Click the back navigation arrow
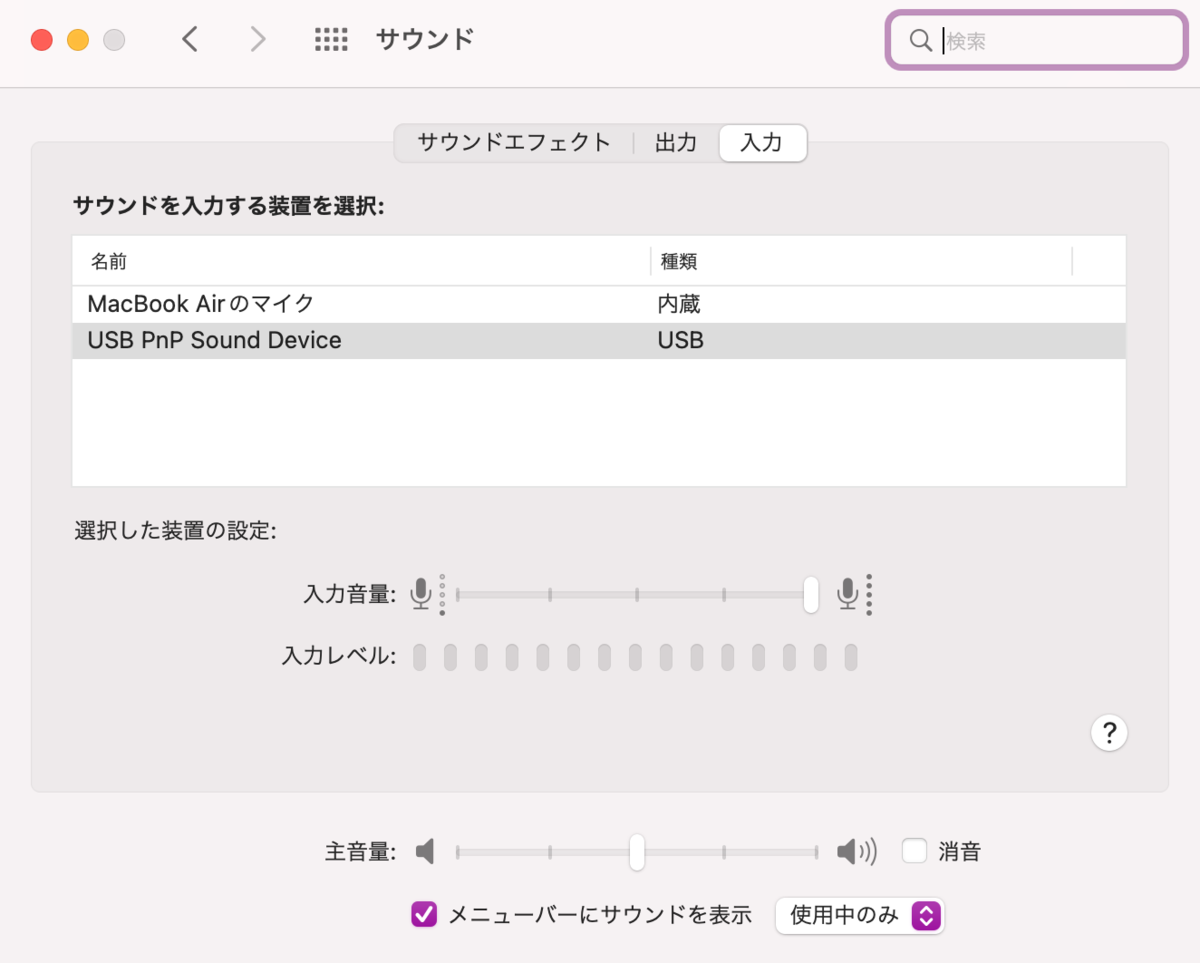Screen dimensions: 1200x963 tap(190, 38)
